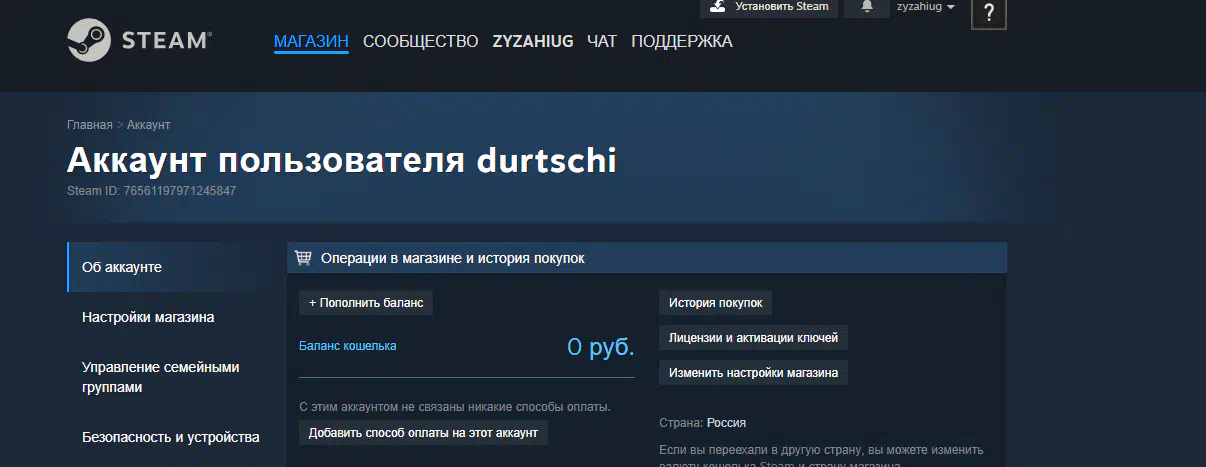Image resolution: width=1206 pixels, height=467 pixels.
Task: Click Изменить настройки магазина button
Action: tap(753, 373)
